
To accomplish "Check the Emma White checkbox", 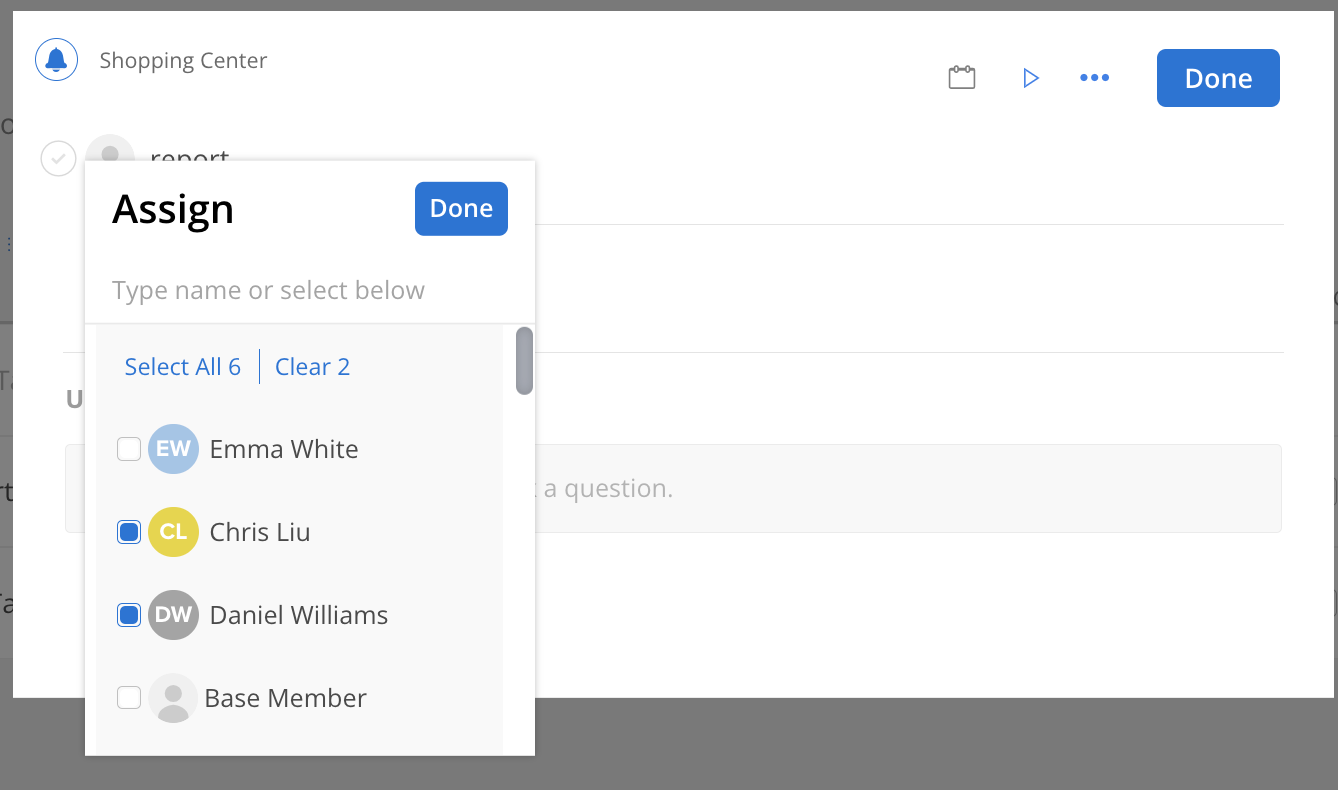I will 128,449.
